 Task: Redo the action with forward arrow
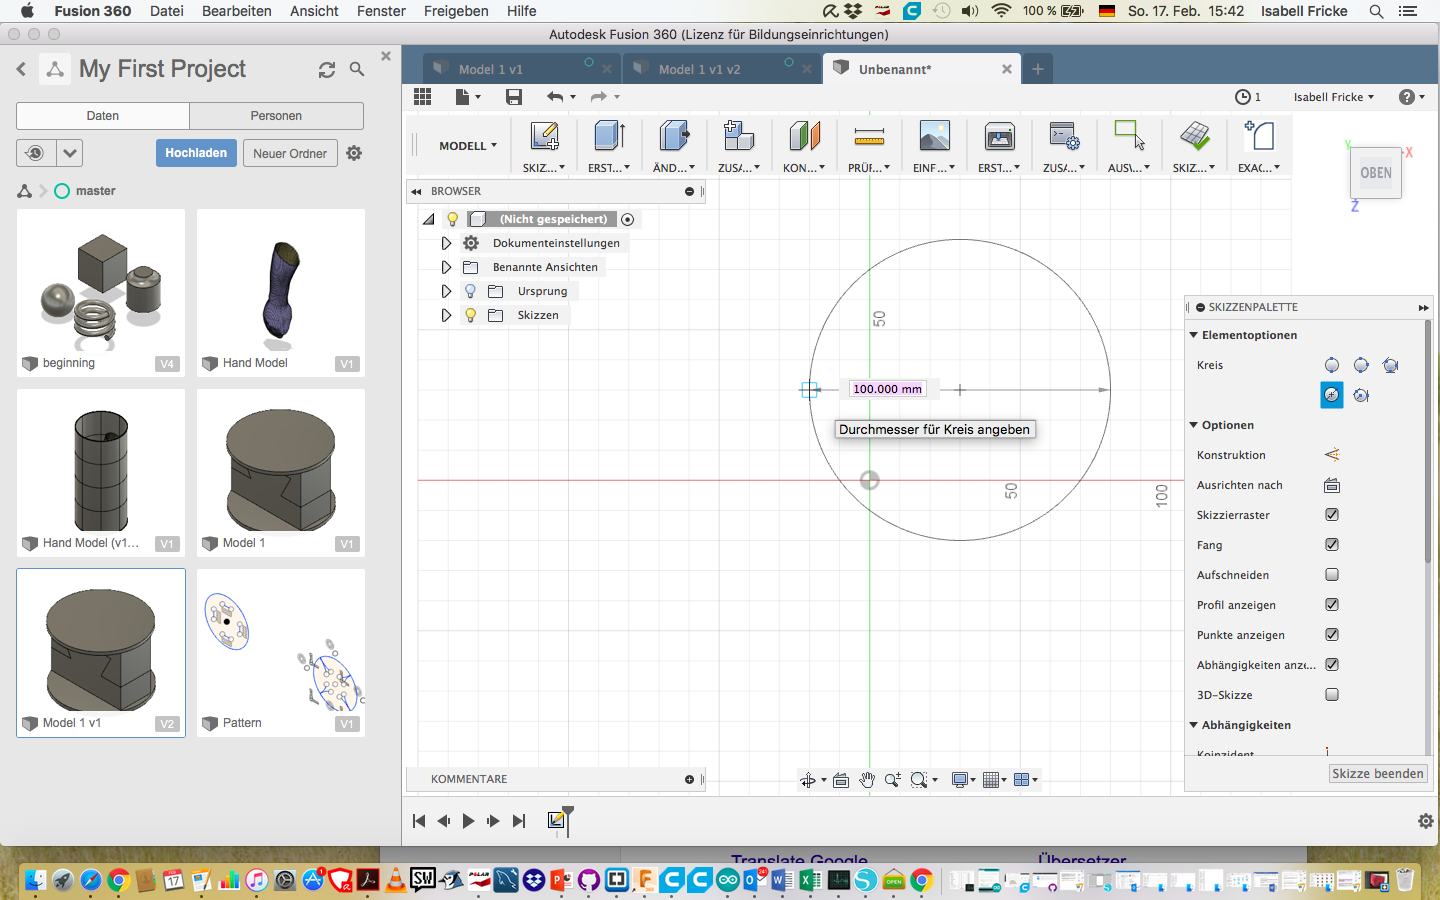coord(598,97)
